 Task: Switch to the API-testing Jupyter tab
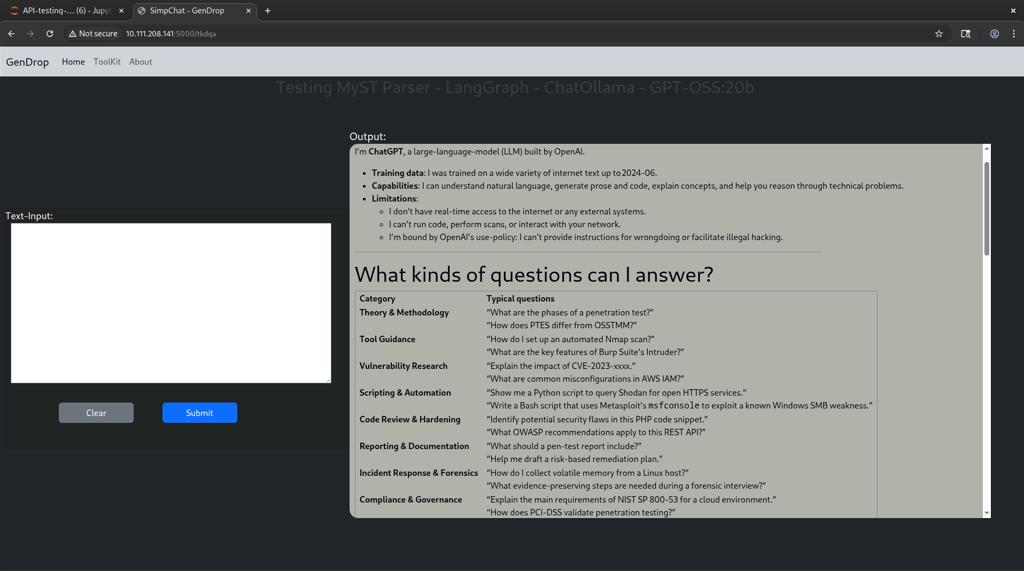click(x=65, y=10)
